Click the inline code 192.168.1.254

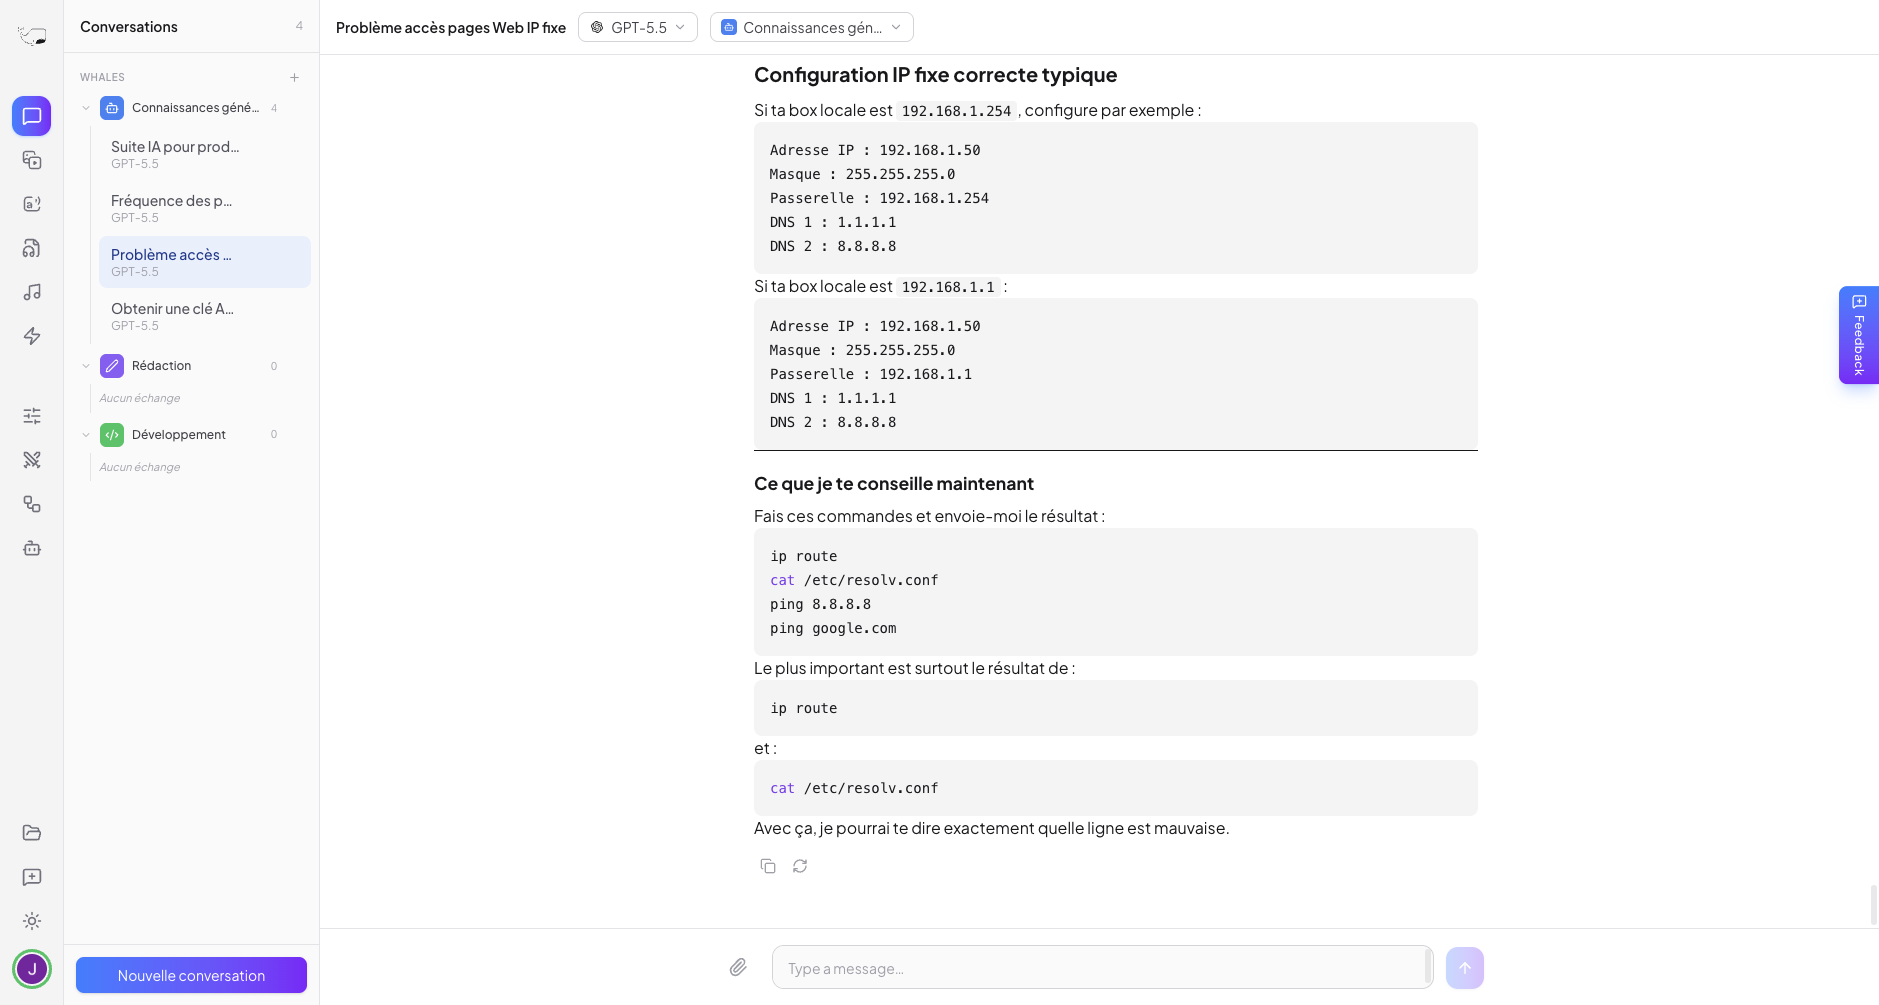[956, 111]
